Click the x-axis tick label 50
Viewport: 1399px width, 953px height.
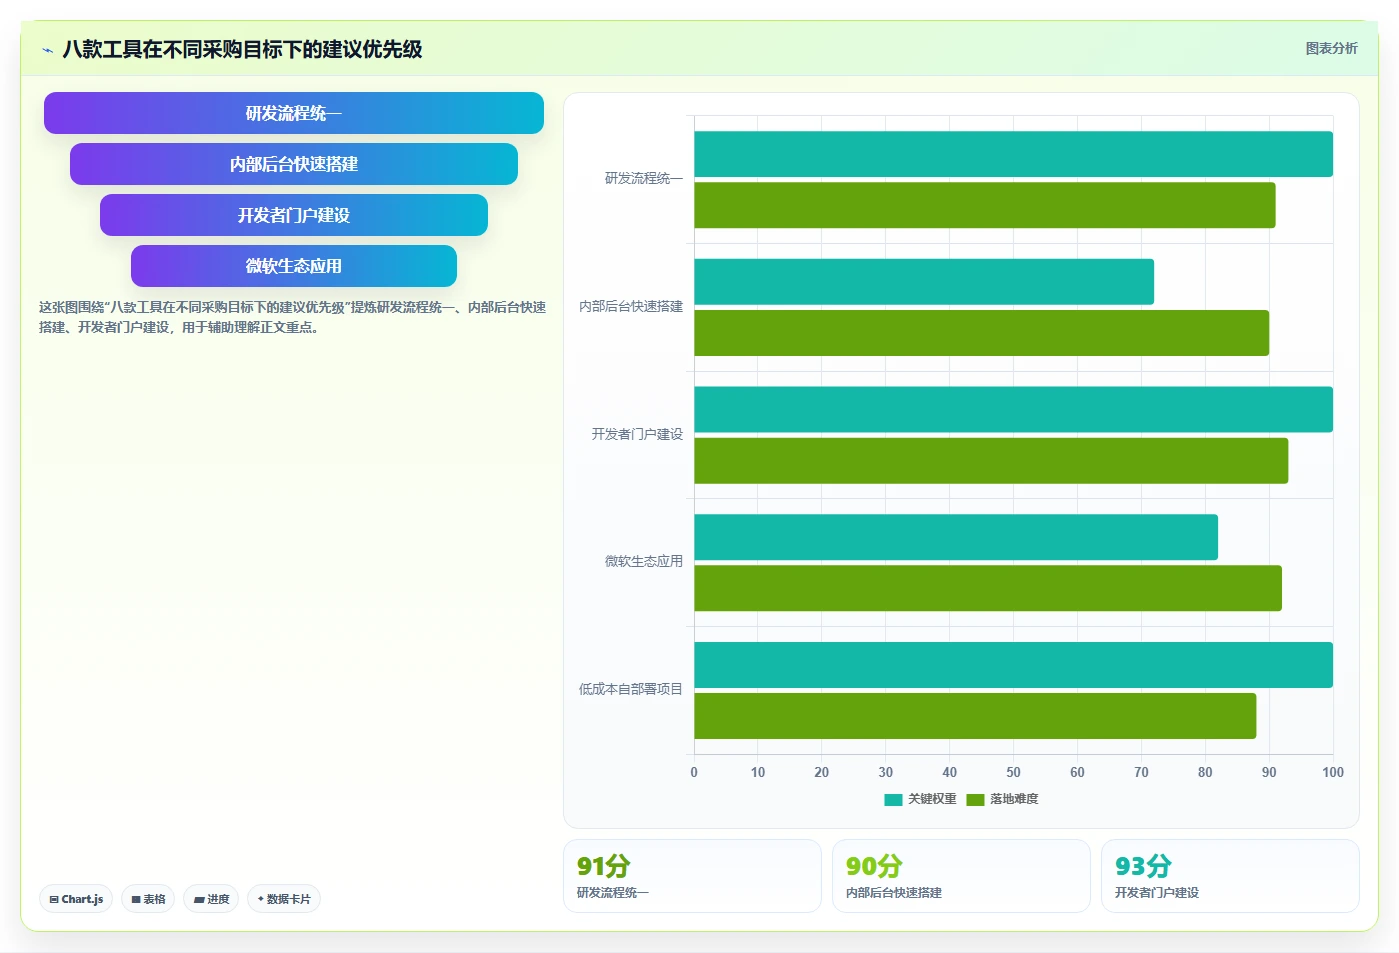(x=1013, y=772)
